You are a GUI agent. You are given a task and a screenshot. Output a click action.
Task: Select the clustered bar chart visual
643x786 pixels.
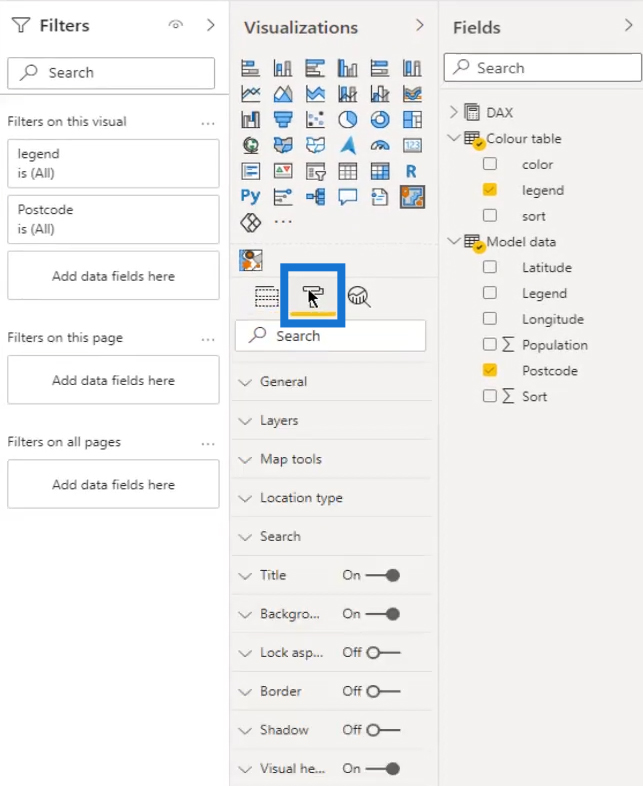315,68
